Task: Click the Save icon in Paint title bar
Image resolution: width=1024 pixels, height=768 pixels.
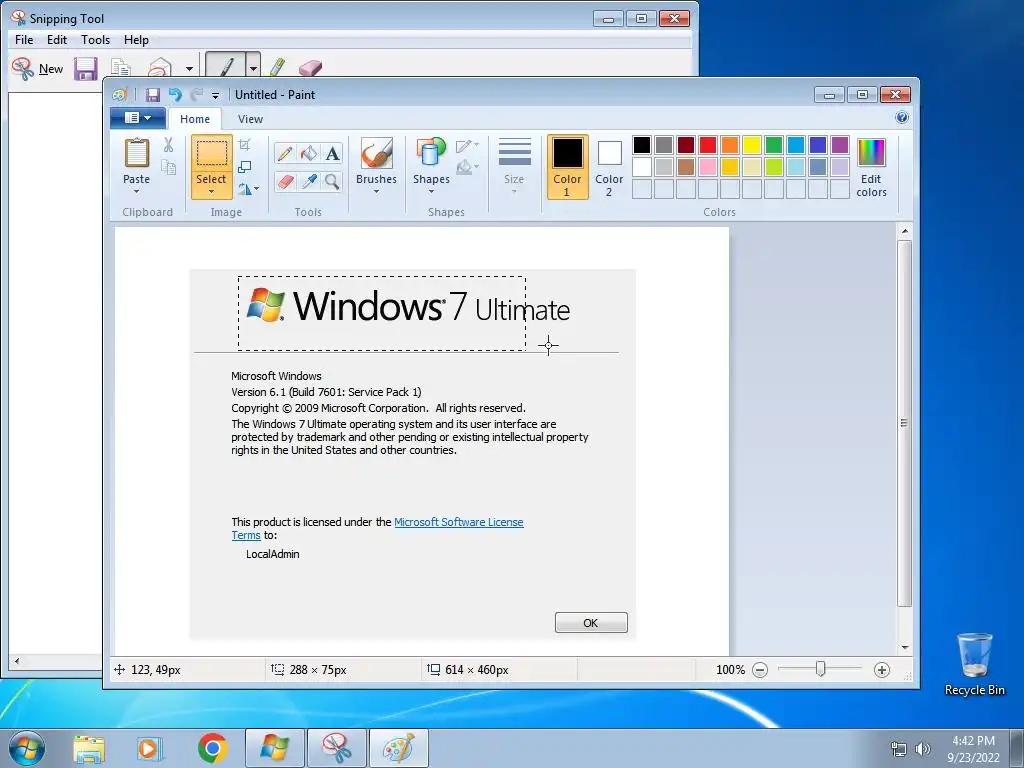Action: (152, 95)
